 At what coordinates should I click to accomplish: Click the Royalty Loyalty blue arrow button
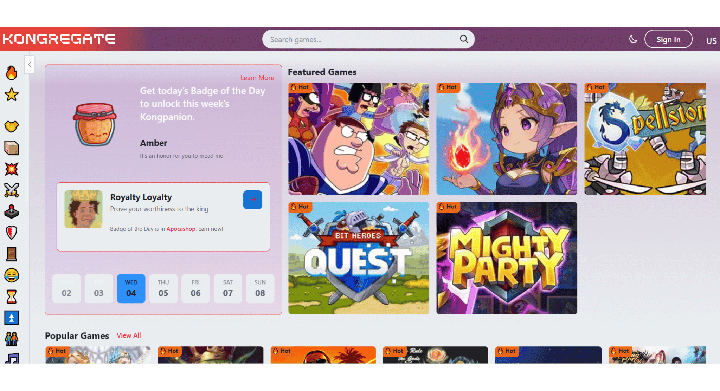coord(253,200)
